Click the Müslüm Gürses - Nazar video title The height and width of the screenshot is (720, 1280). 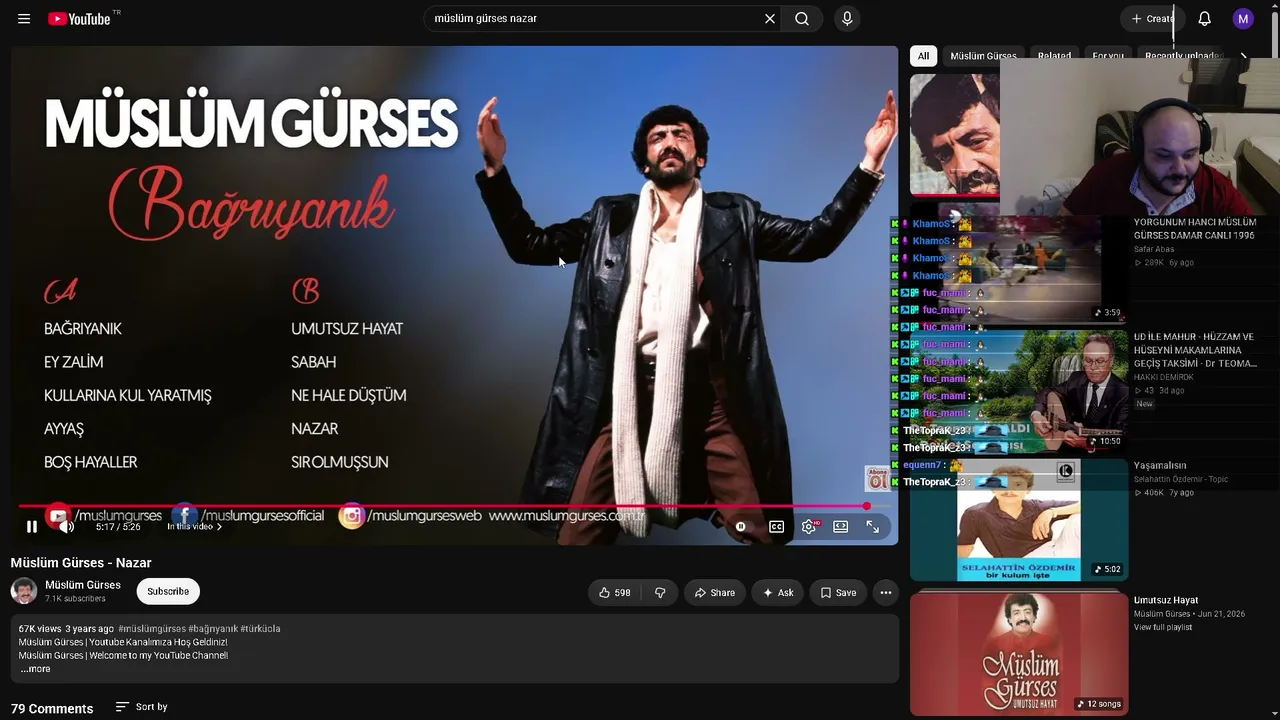click(x=81, y=563)
